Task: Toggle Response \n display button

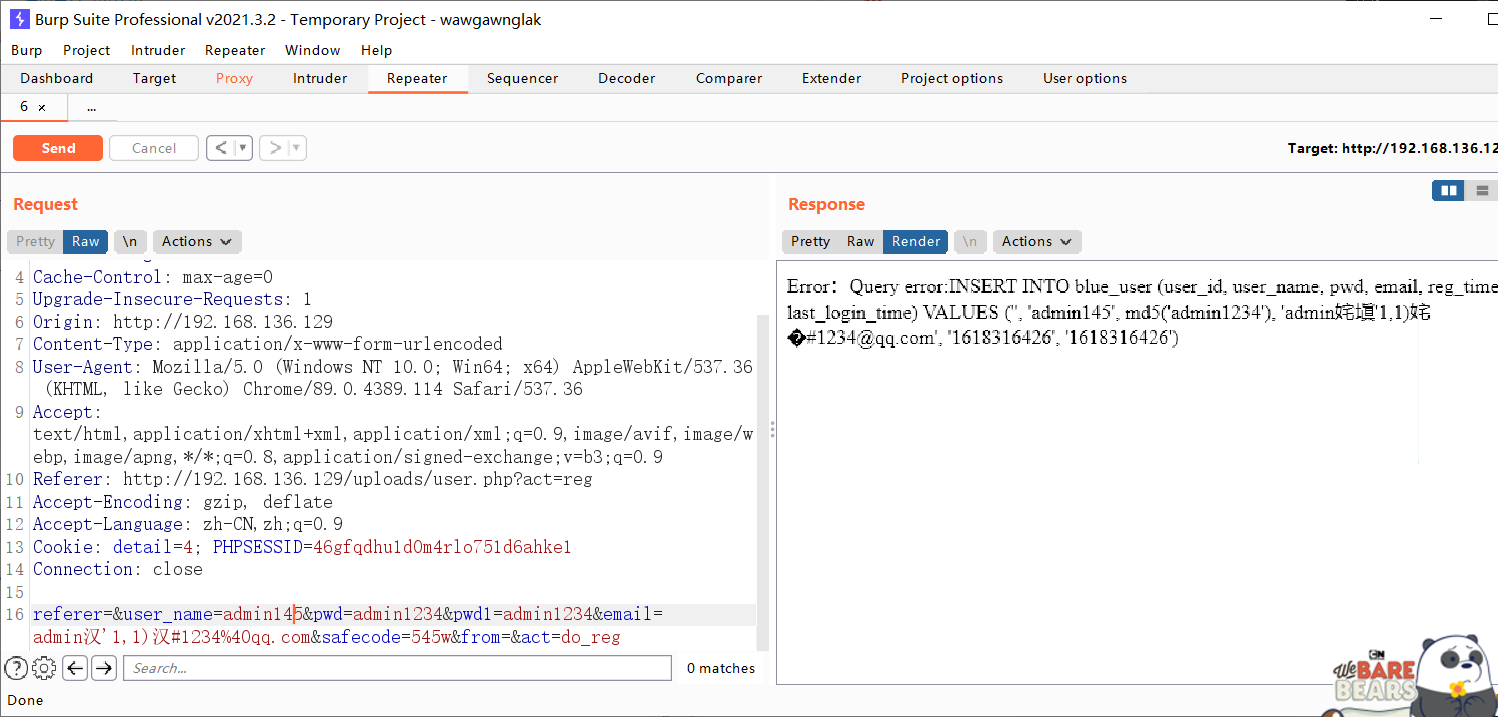Action: (x=969, y=241)
